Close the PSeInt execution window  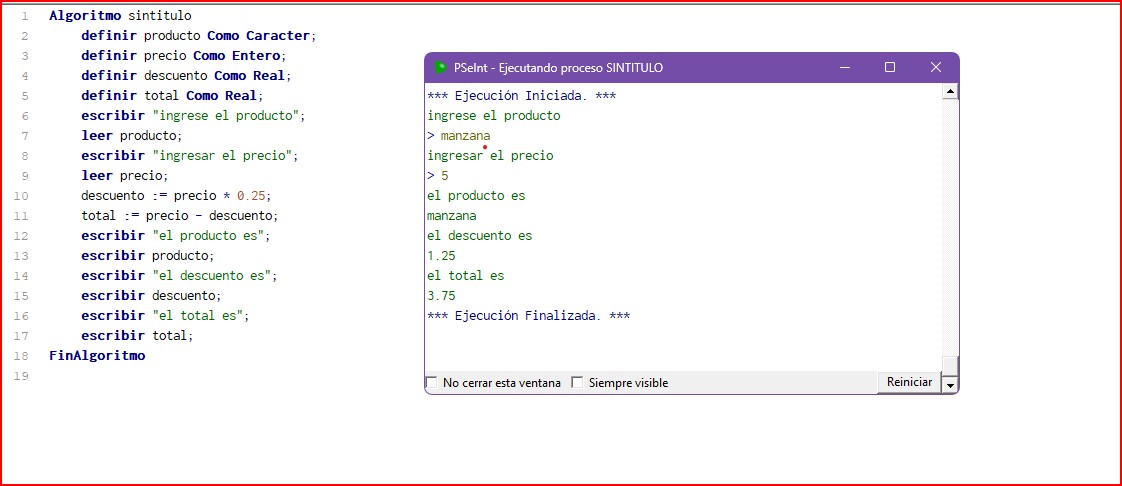[935, 68]
